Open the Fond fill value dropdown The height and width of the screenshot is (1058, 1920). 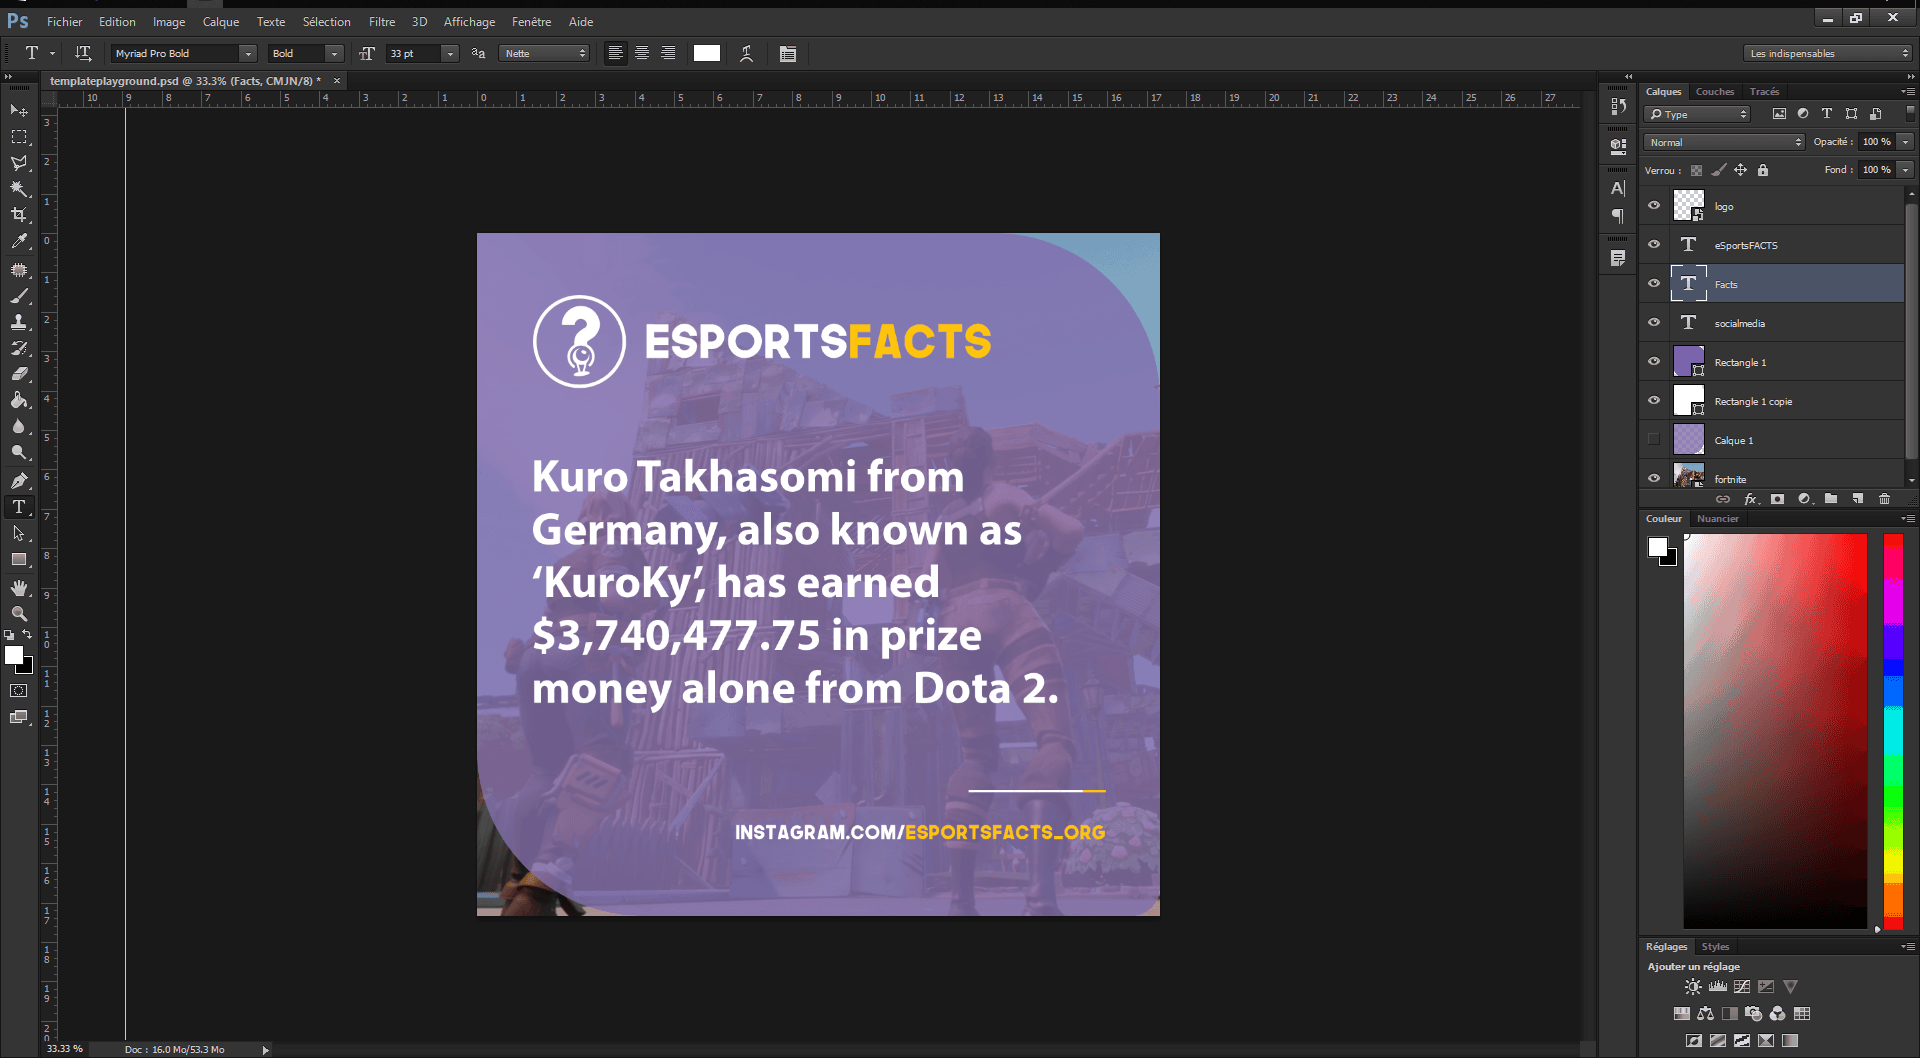1905,170
